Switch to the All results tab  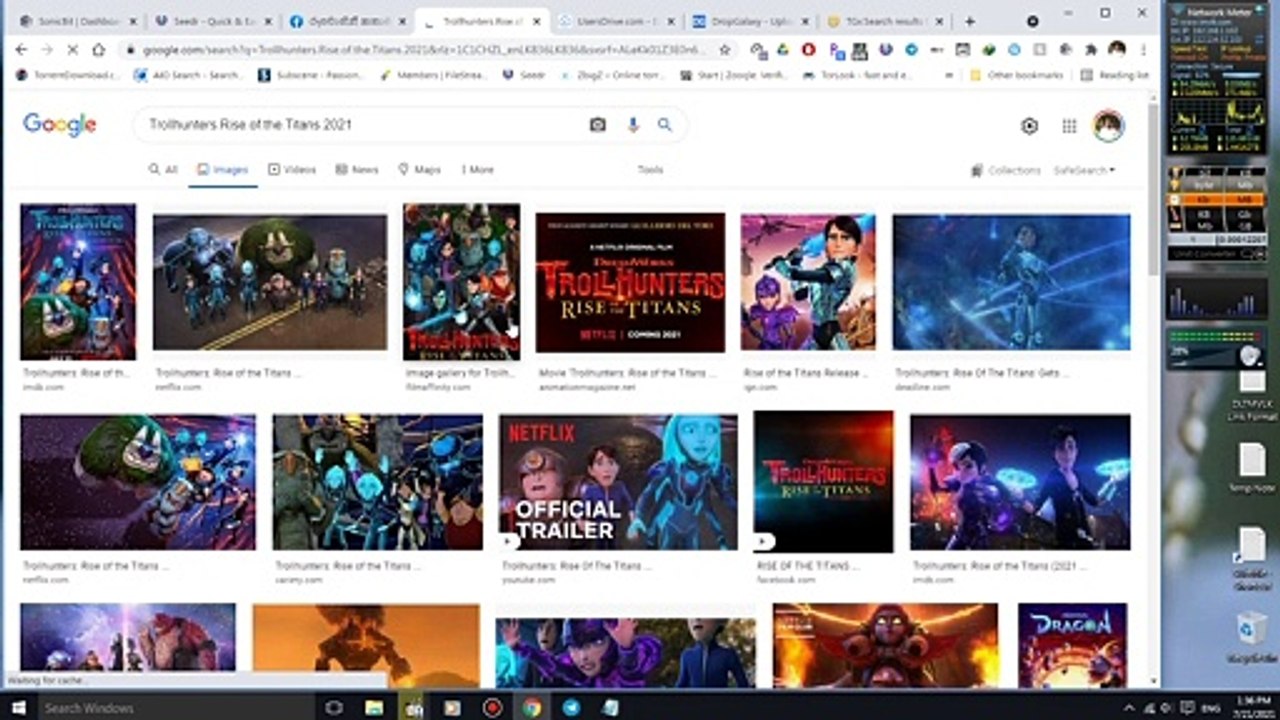[163, 170]
